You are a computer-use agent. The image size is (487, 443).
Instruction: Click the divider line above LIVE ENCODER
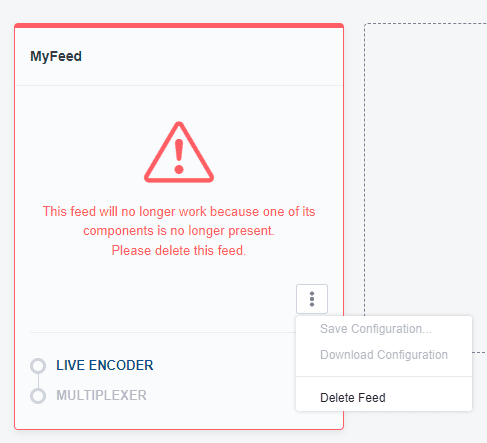(x=163, y=332)
